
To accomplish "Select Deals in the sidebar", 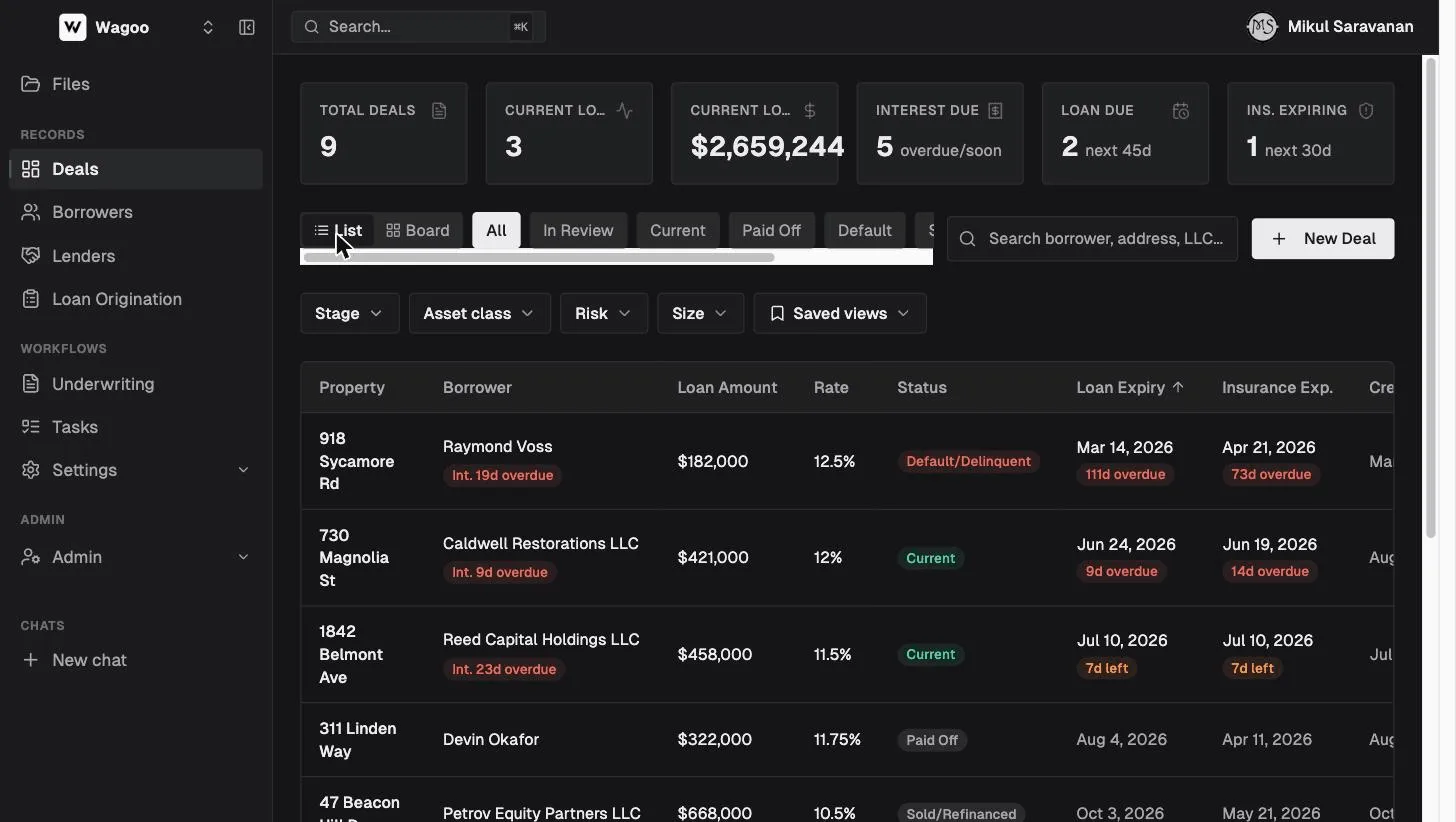I will click(x=136, y=169).
